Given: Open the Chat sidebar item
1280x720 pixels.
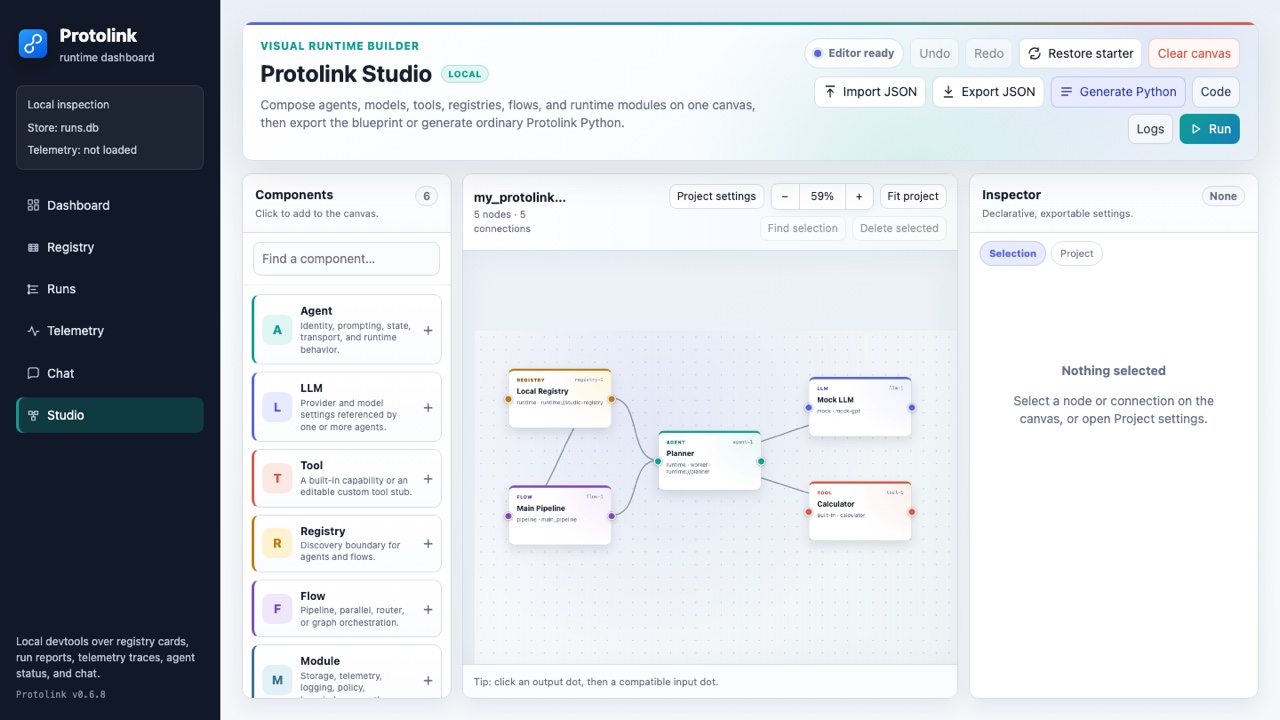Looking at the screenshot, I should (110, 373).
